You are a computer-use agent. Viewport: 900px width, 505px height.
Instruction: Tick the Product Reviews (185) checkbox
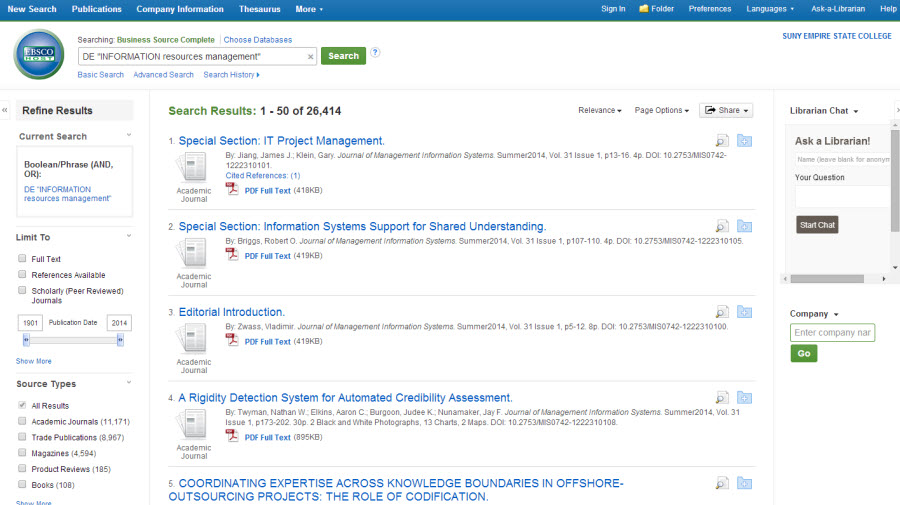click(x=22, y=468)
